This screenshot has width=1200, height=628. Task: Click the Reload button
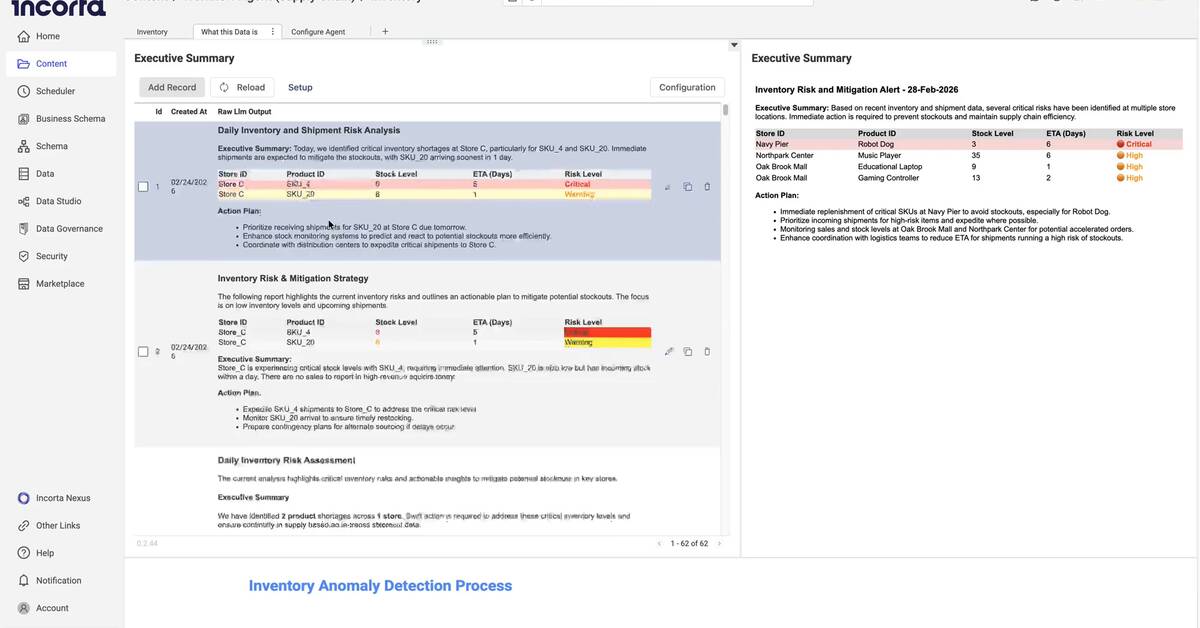pos(242,87)
